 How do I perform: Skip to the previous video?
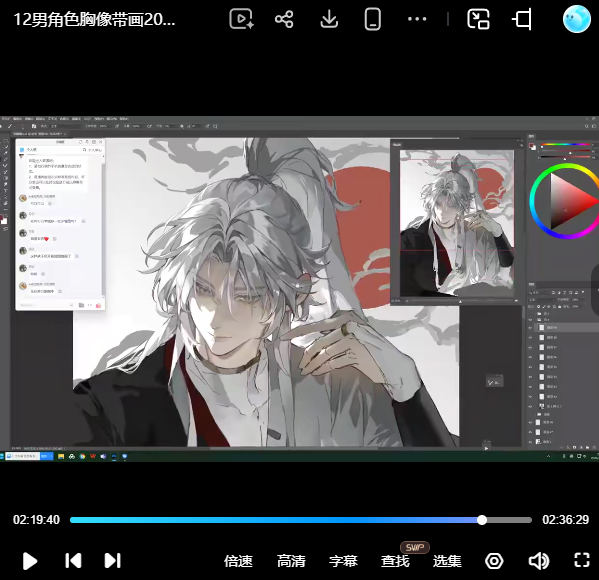73,561
